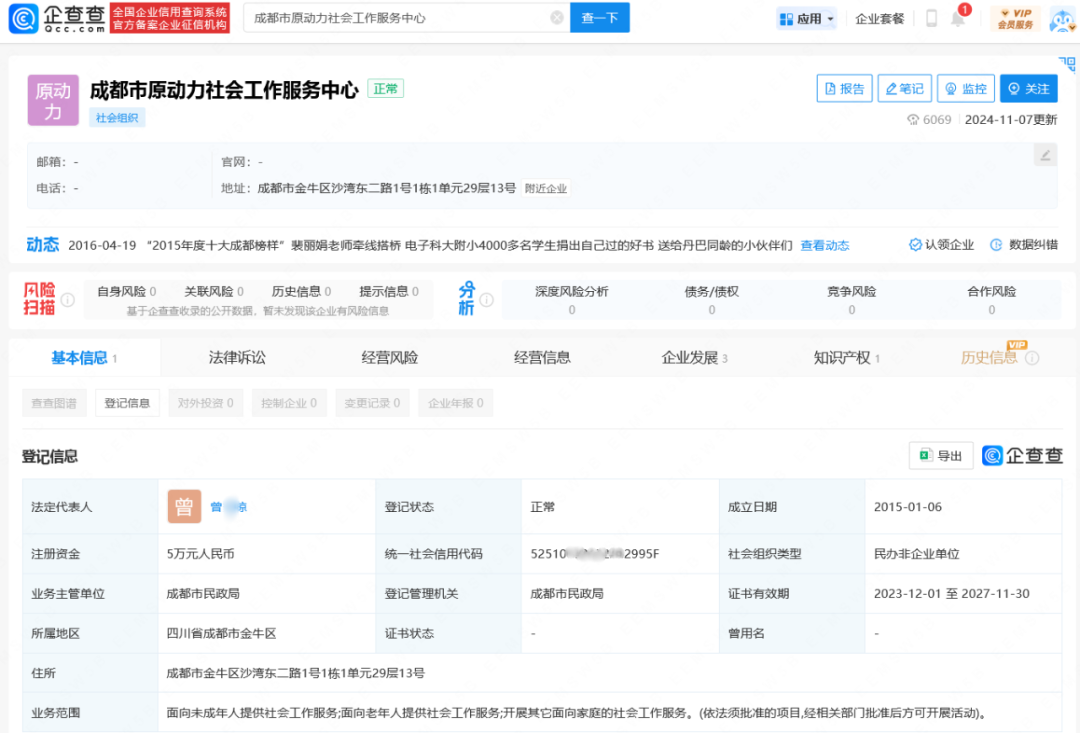The width and height of the screenshot is (1080, 733).
Task: Open the legal representative name link
Action: click(229, 507)
